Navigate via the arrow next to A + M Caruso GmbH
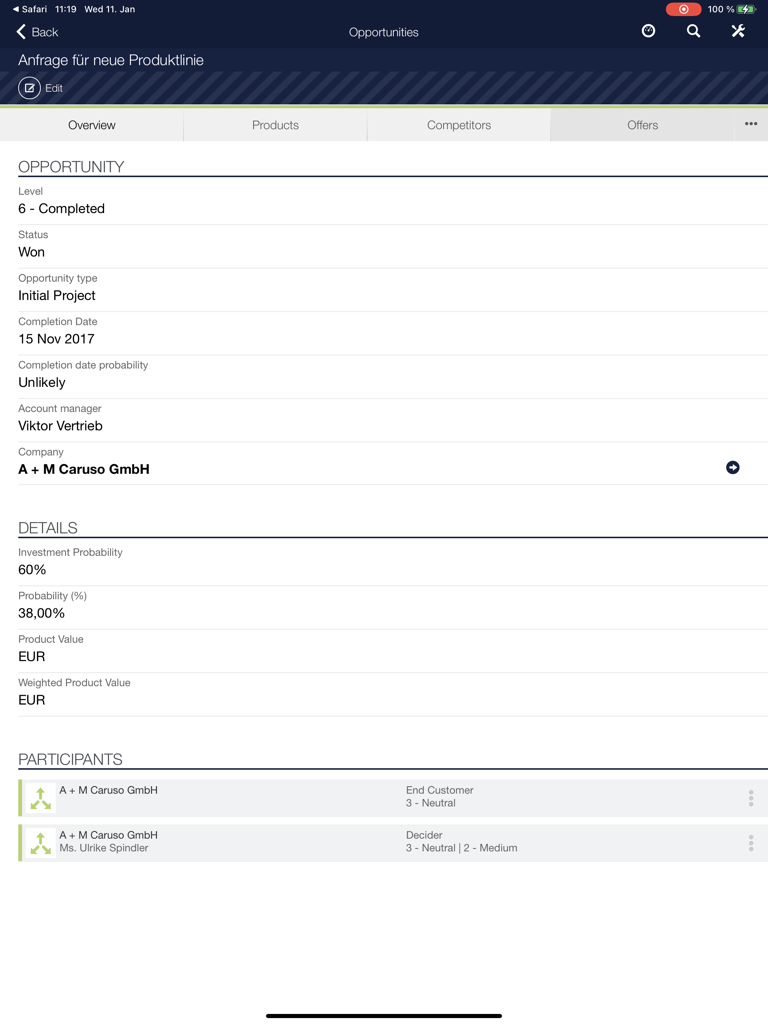 pyautogui.click(x=734, y=467)
